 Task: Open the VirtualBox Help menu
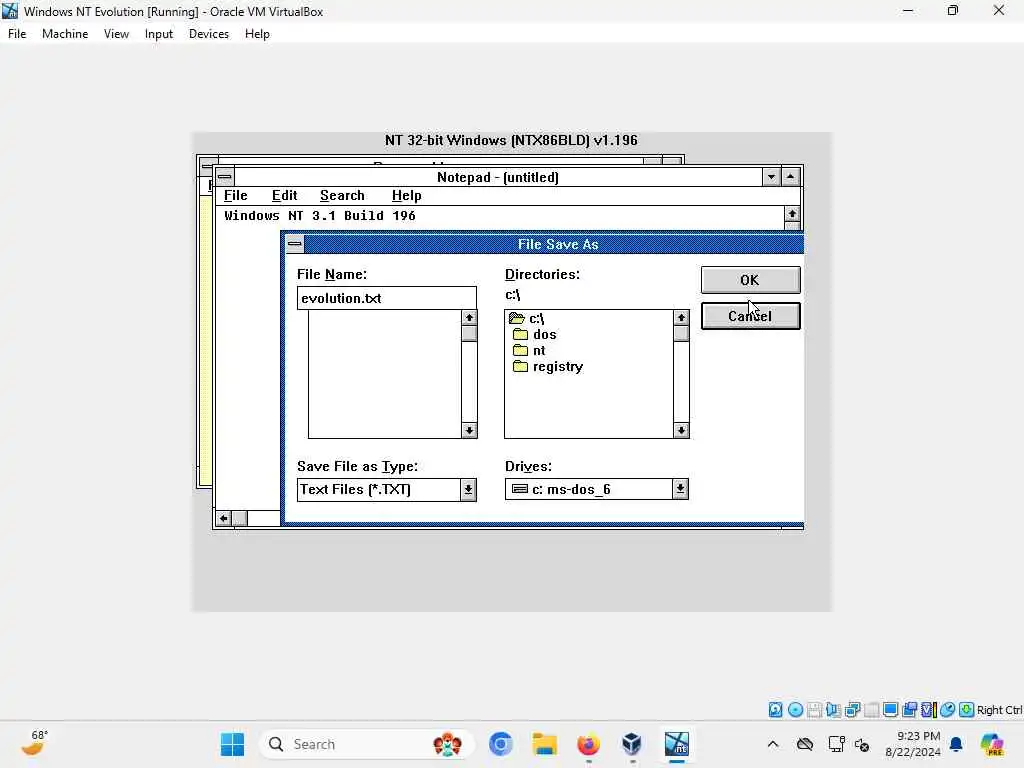coord(257,34)
